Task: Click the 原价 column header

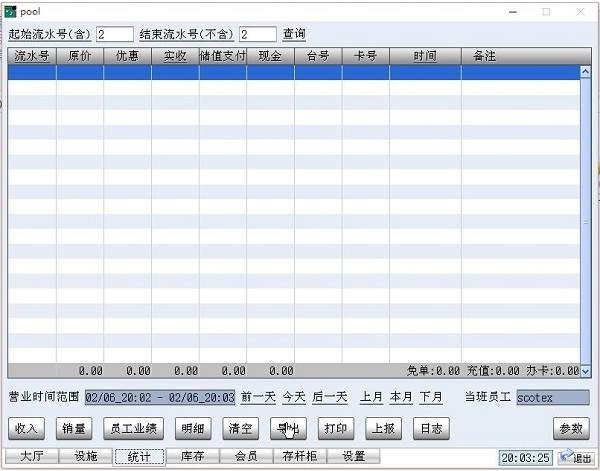Action: (80, 56)
